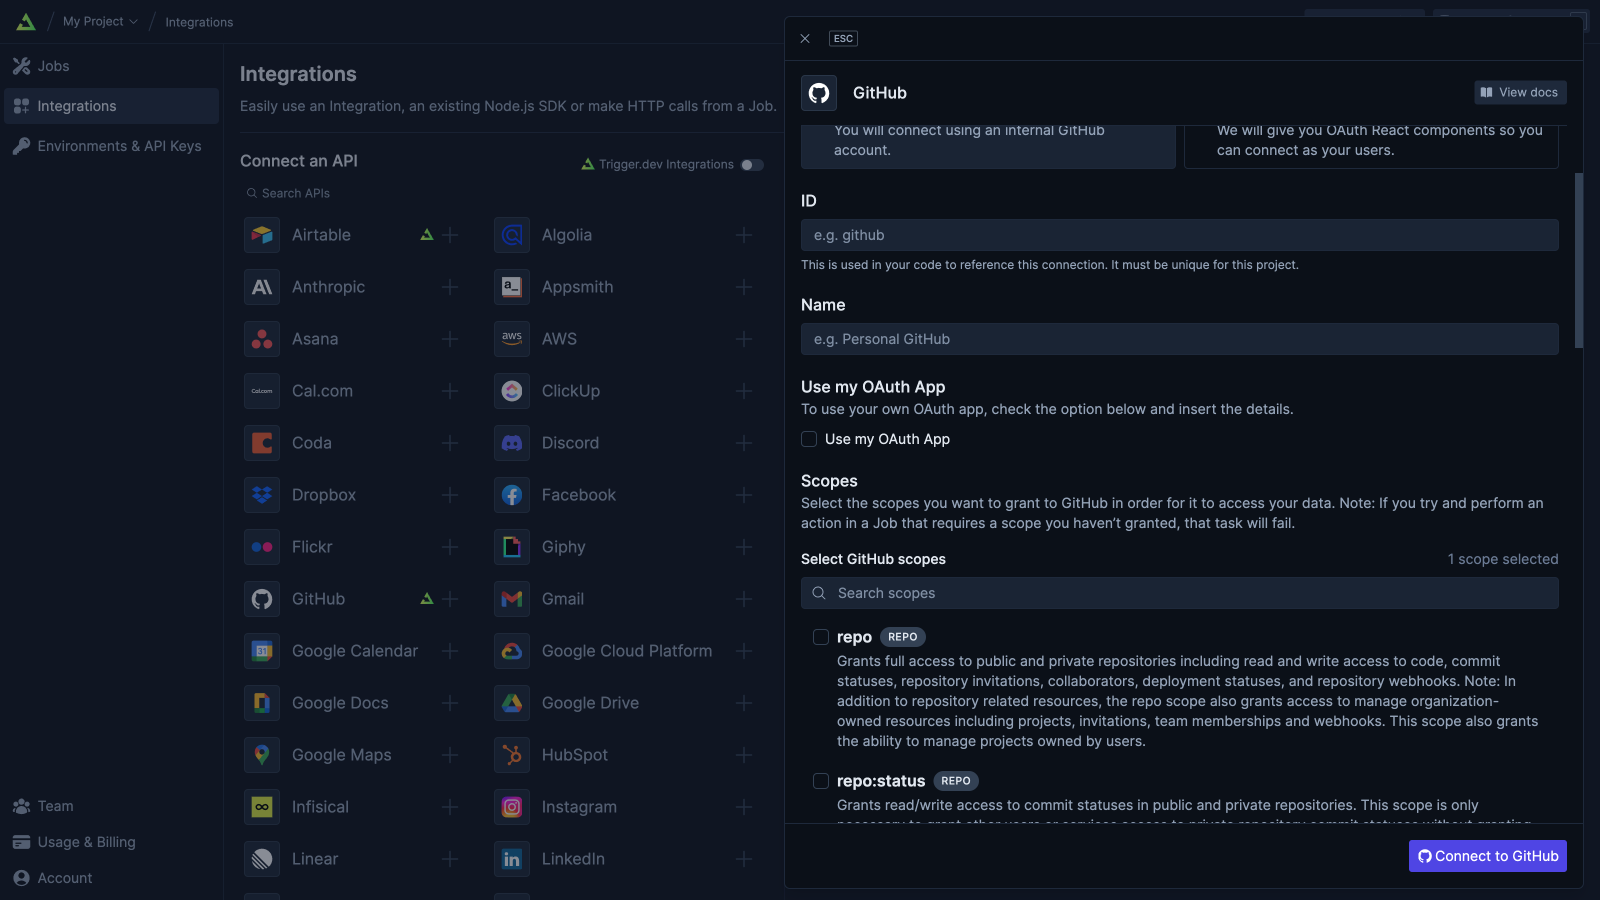Click the GitHub logo in the panel header

point(819,93)
